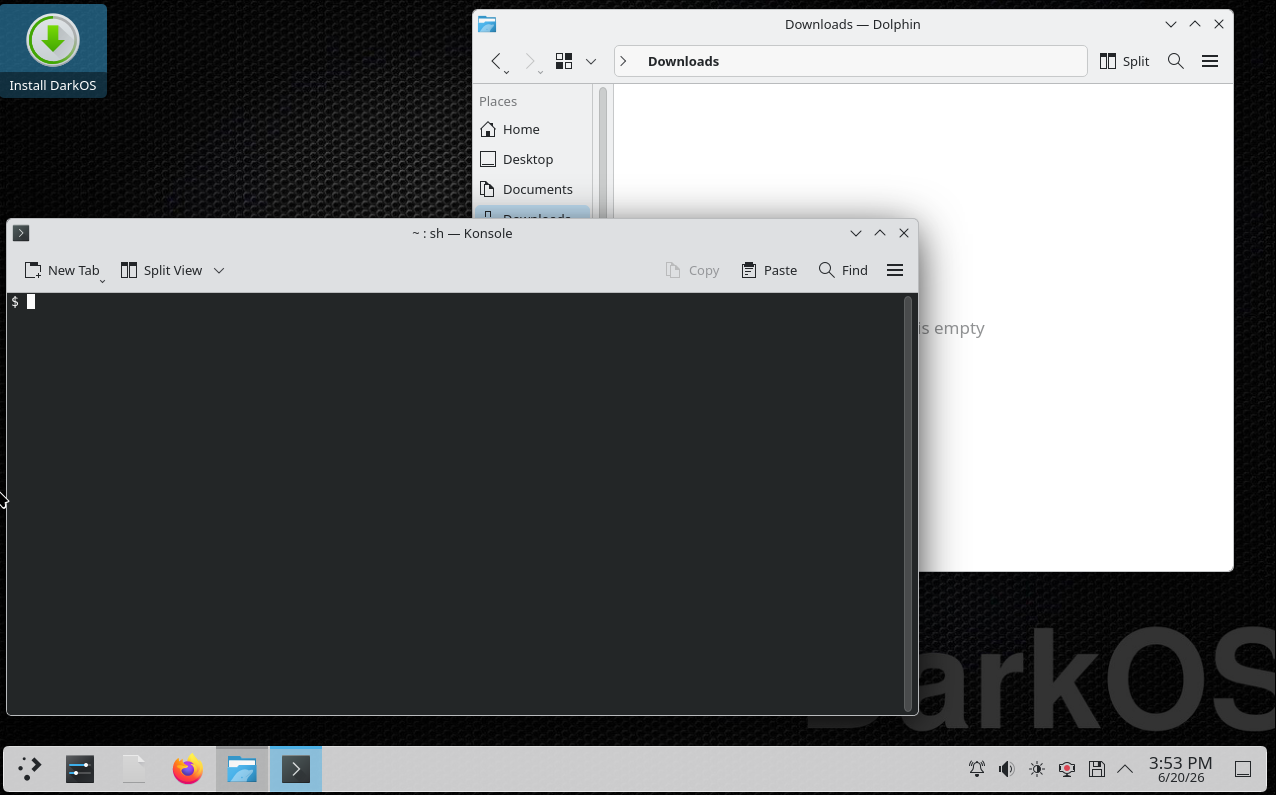Open the volume tray icon
The height and width of the screenshot is (795, 1276).
[1007, 769]
